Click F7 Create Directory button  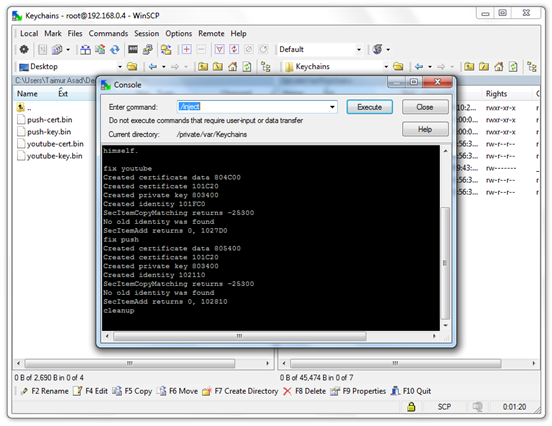pos(240,391)
